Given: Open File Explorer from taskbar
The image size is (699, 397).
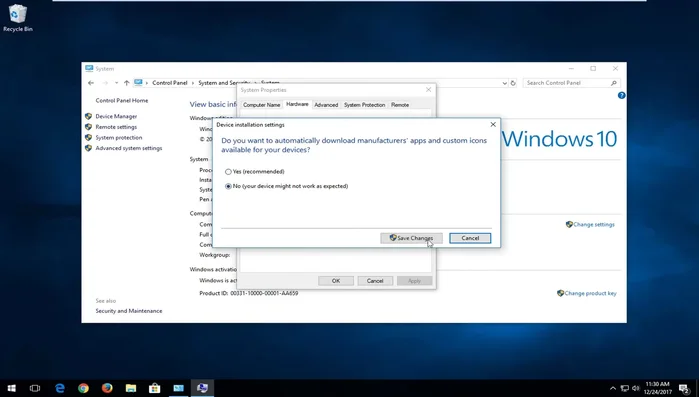Looking at the screenshot, I should [131, 388].
